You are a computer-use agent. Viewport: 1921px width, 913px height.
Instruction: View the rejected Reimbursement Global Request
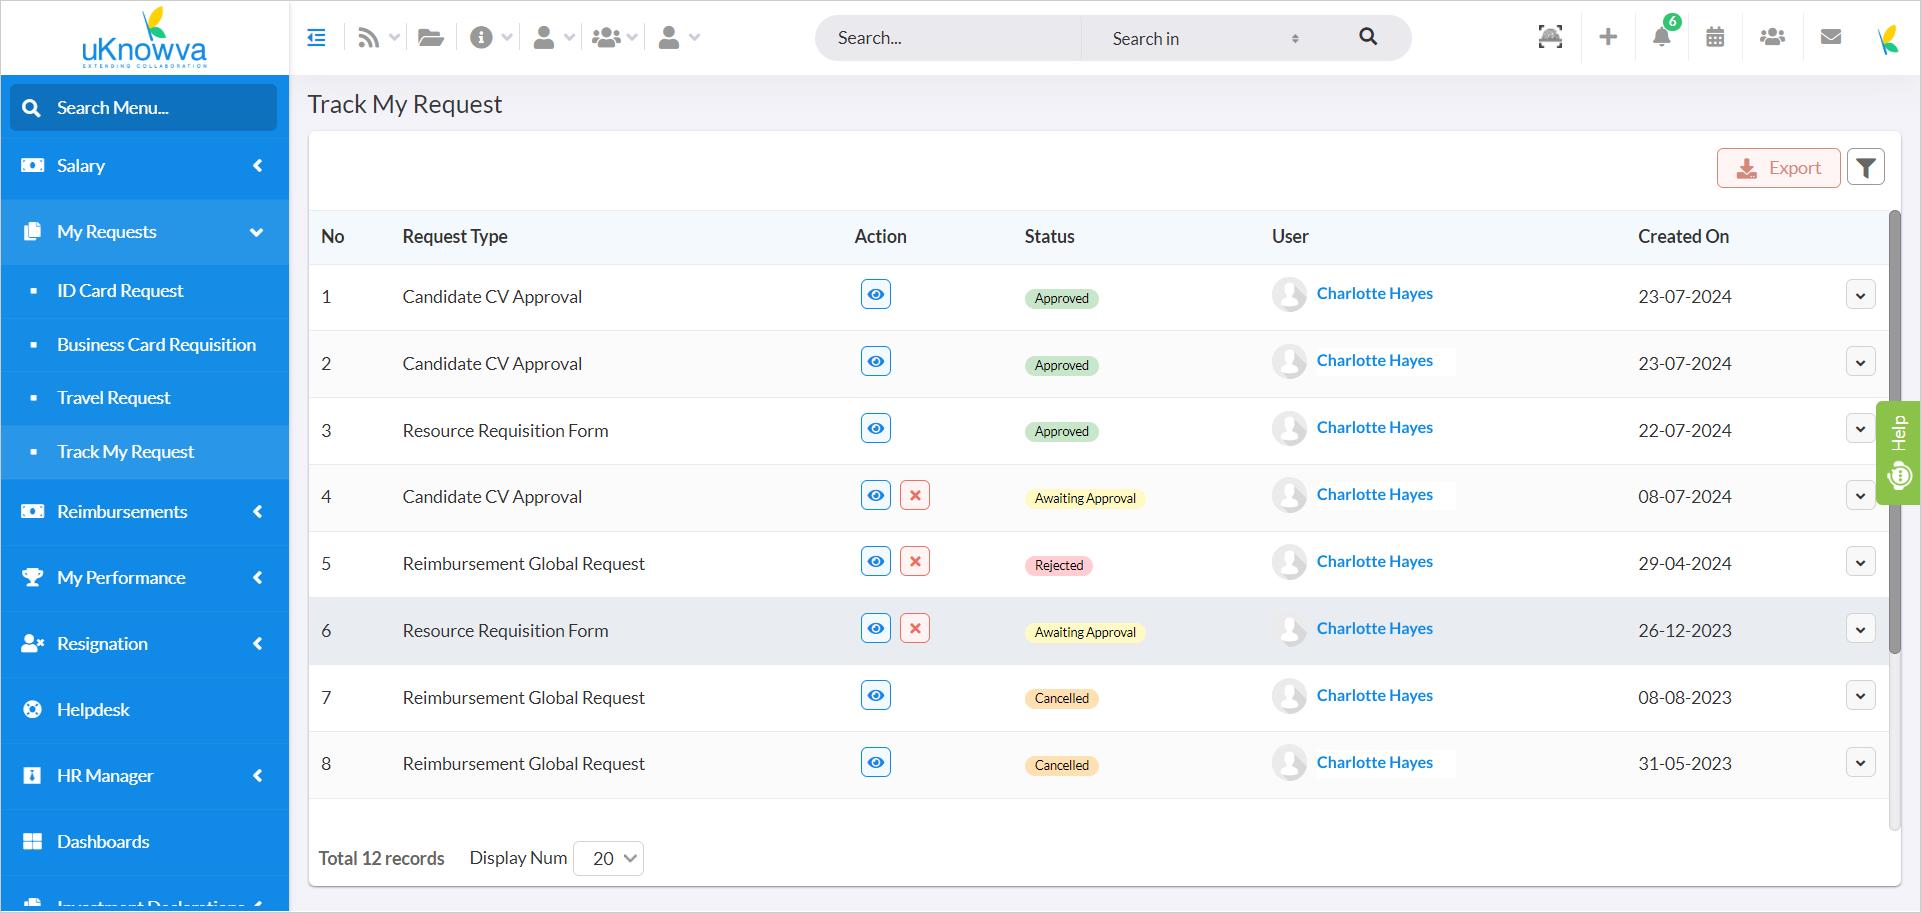pos(875,561)
